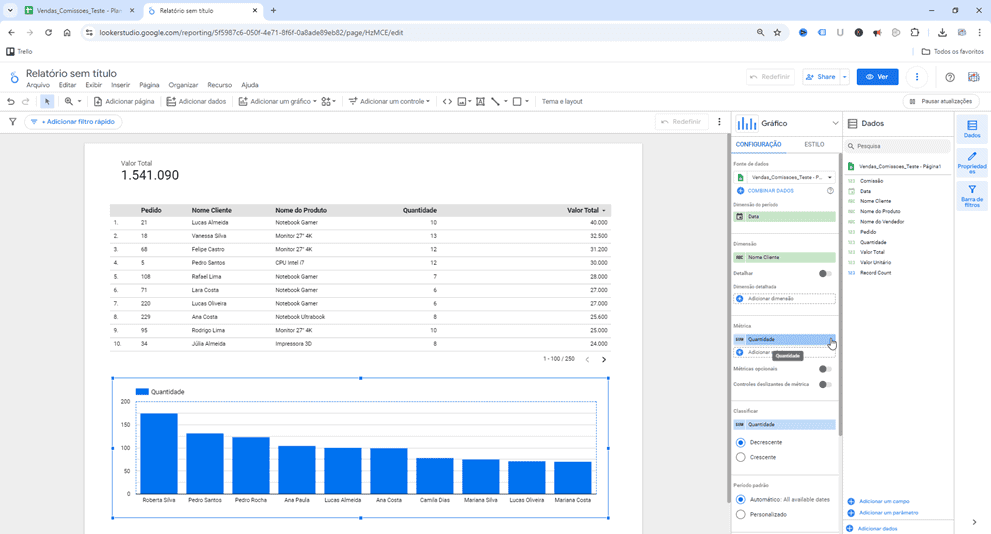
Task: Click the help question mark icon
Action: [949, 77]
